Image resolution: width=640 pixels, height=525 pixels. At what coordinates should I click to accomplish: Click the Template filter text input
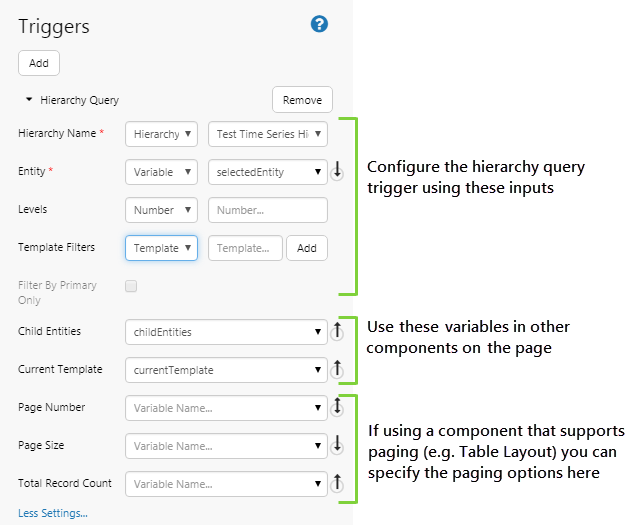click(244, 248)
